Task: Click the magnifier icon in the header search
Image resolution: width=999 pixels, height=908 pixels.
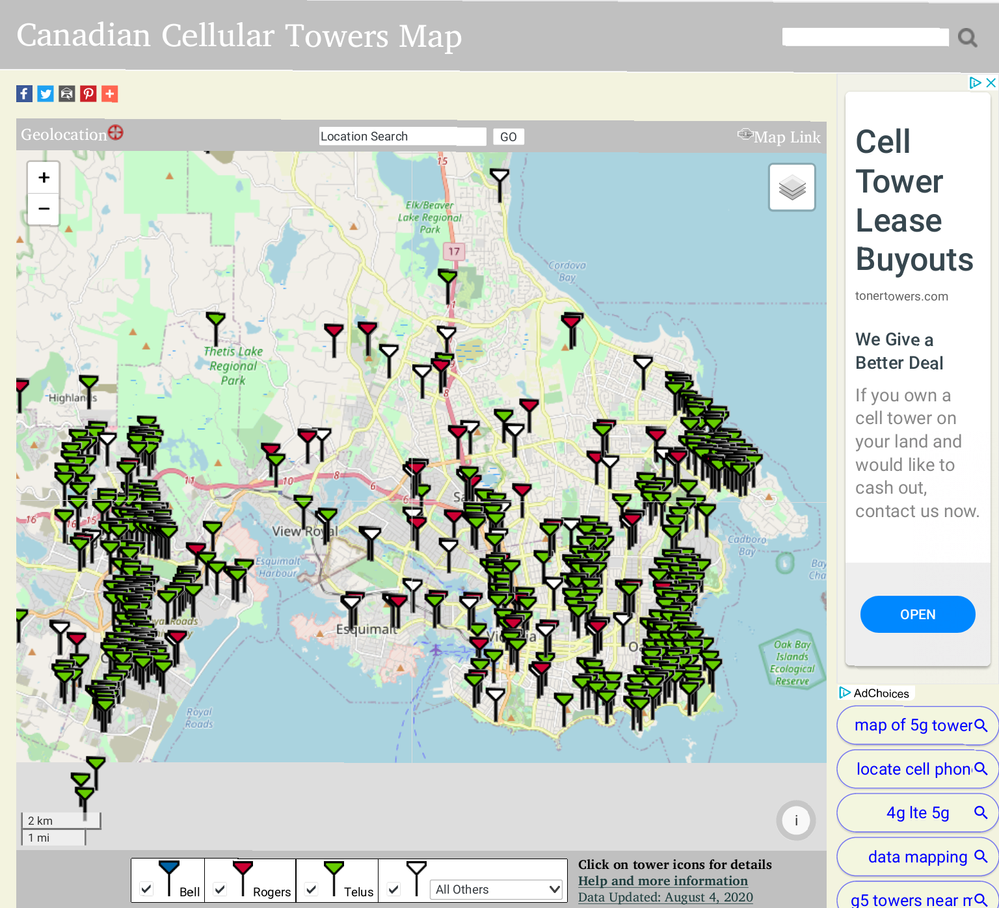Action: point(966,37)
